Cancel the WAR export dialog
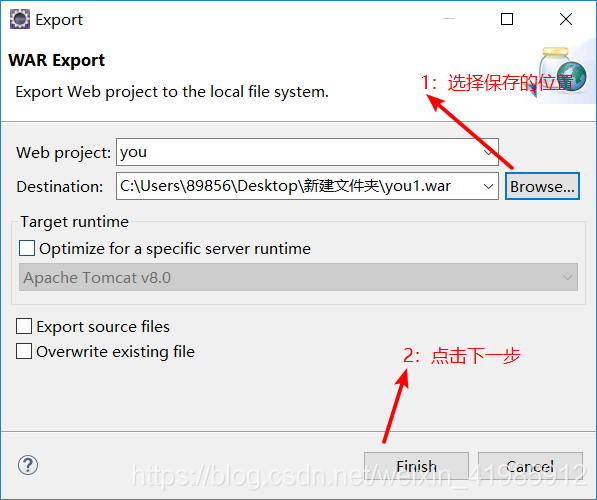 pyautogui.click(x=530, y=466)
